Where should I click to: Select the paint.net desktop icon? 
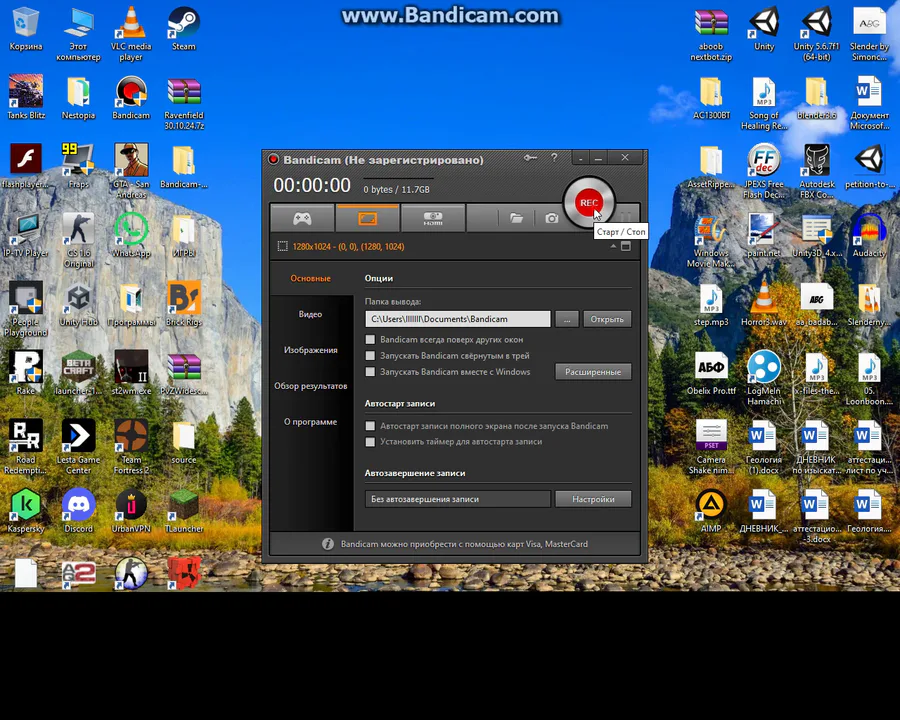pyautogui.click(x=763, y=234)
